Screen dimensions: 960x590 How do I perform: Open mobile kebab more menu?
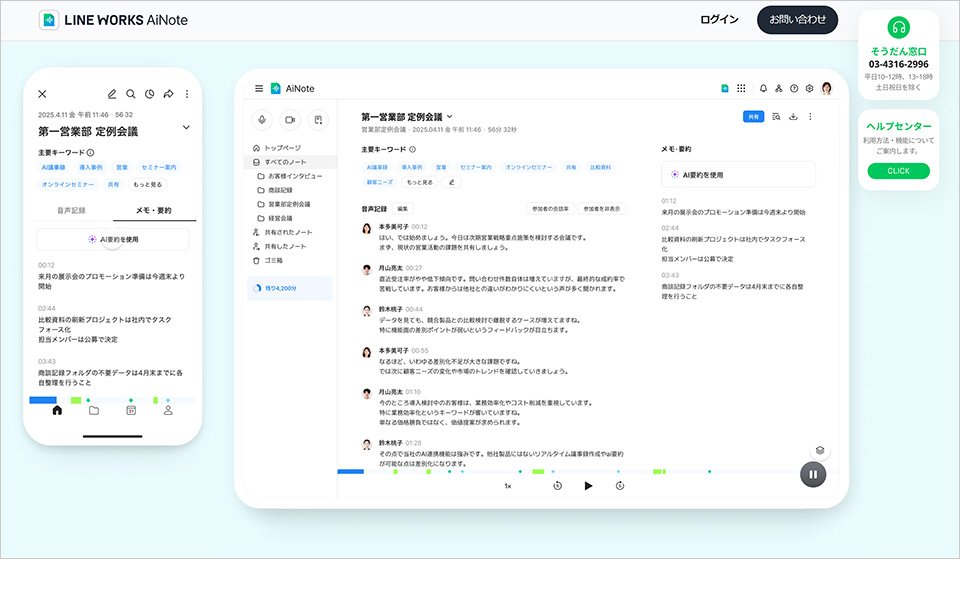[187, 94]
